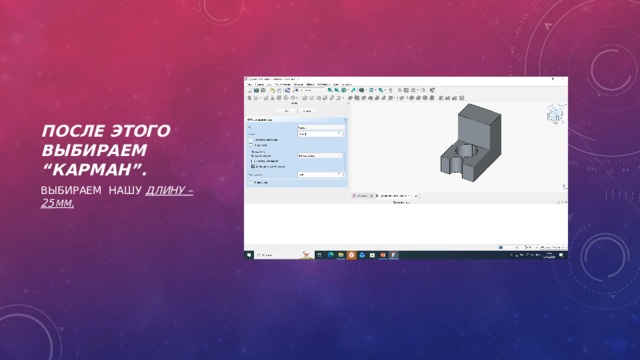This screenshot has height=360, width=640.
Task: Click the Windows taskbar search box
Action: pyautogui.click(x=284, y=255)
